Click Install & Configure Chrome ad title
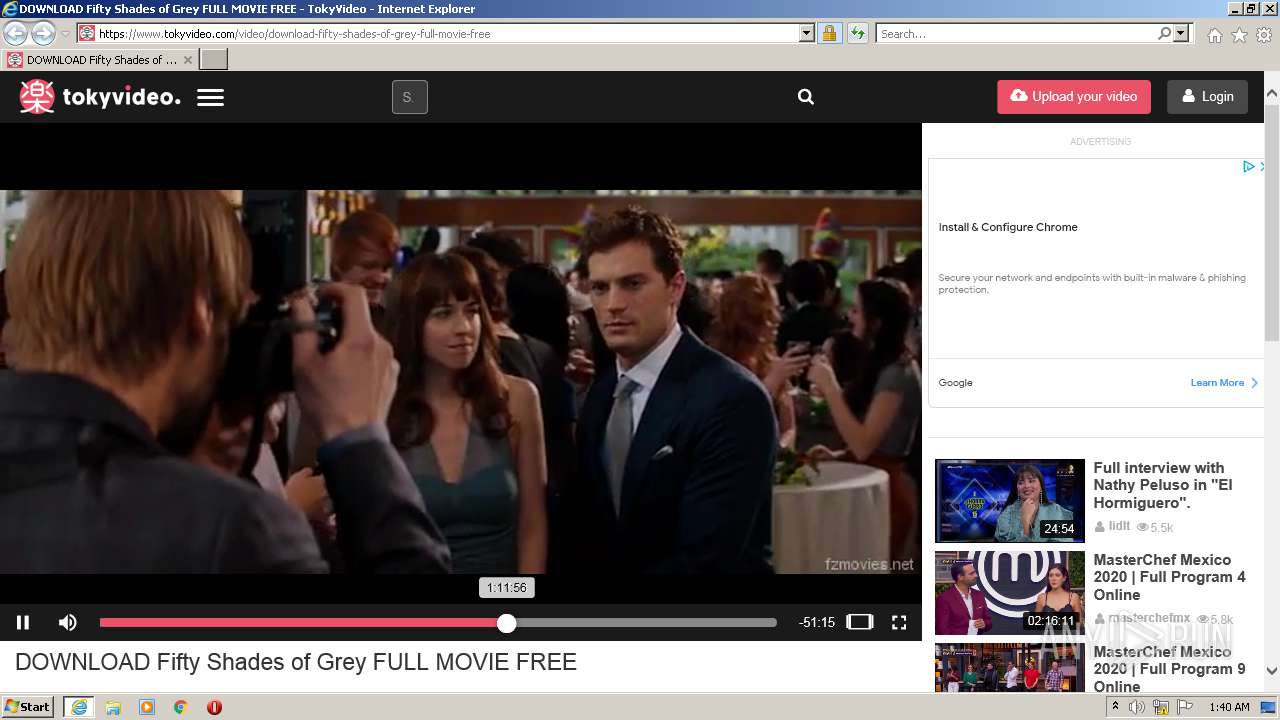The height and width of the screenshot is (720, 1280). tap(1008, 227)
